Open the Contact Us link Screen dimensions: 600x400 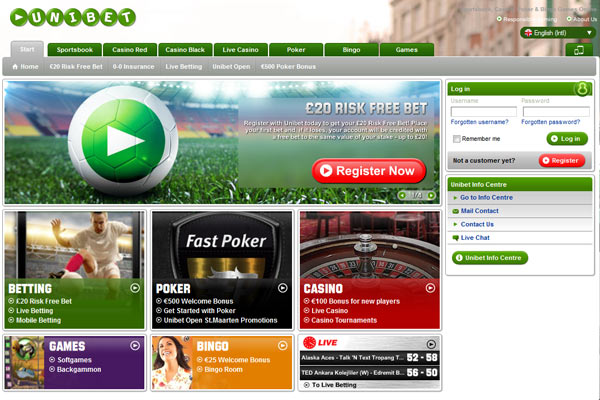(477, 224)
